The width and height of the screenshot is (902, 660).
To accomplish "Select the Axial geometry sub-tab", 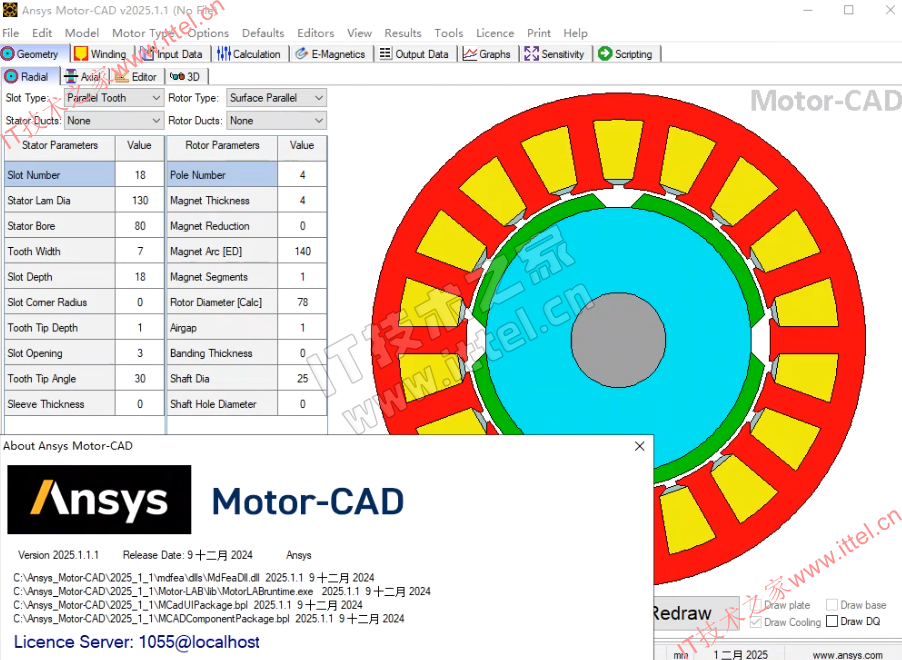I will [x=84, y=77].
